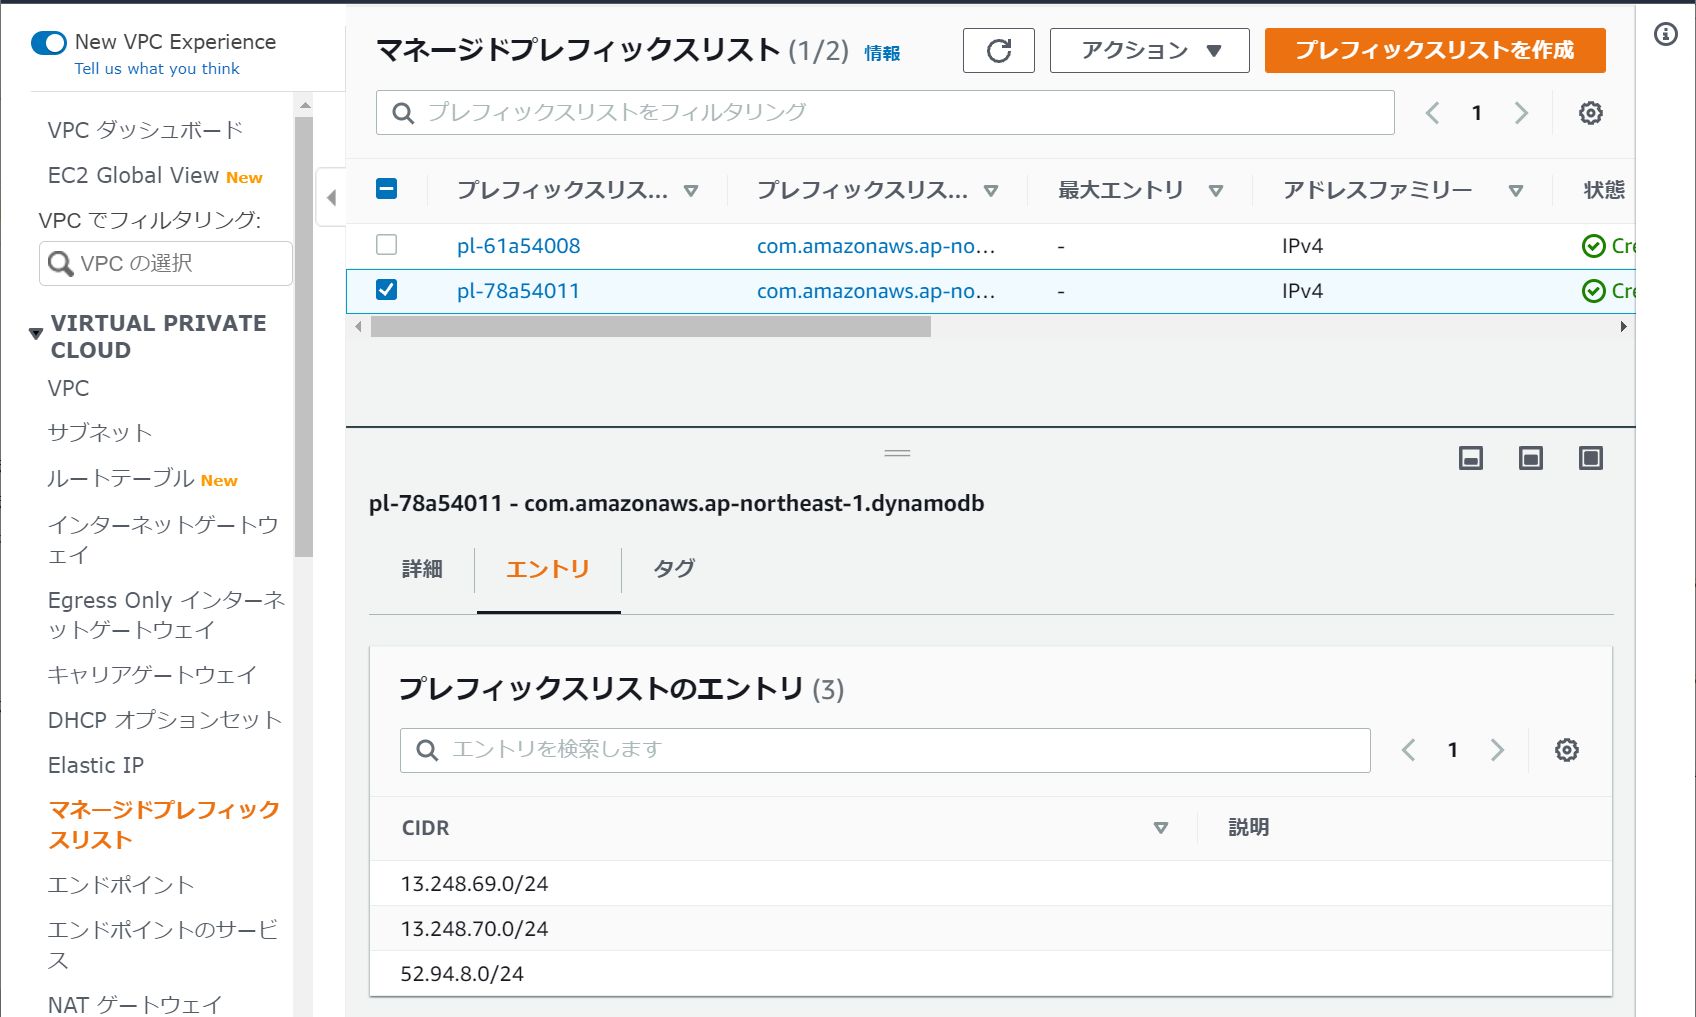Image resolution: width=1696 pixels, height=1017 pixels.
Task: Click the table horizontal scrollbar thumb
Action: pyautogui.click(x=650, y=327)
